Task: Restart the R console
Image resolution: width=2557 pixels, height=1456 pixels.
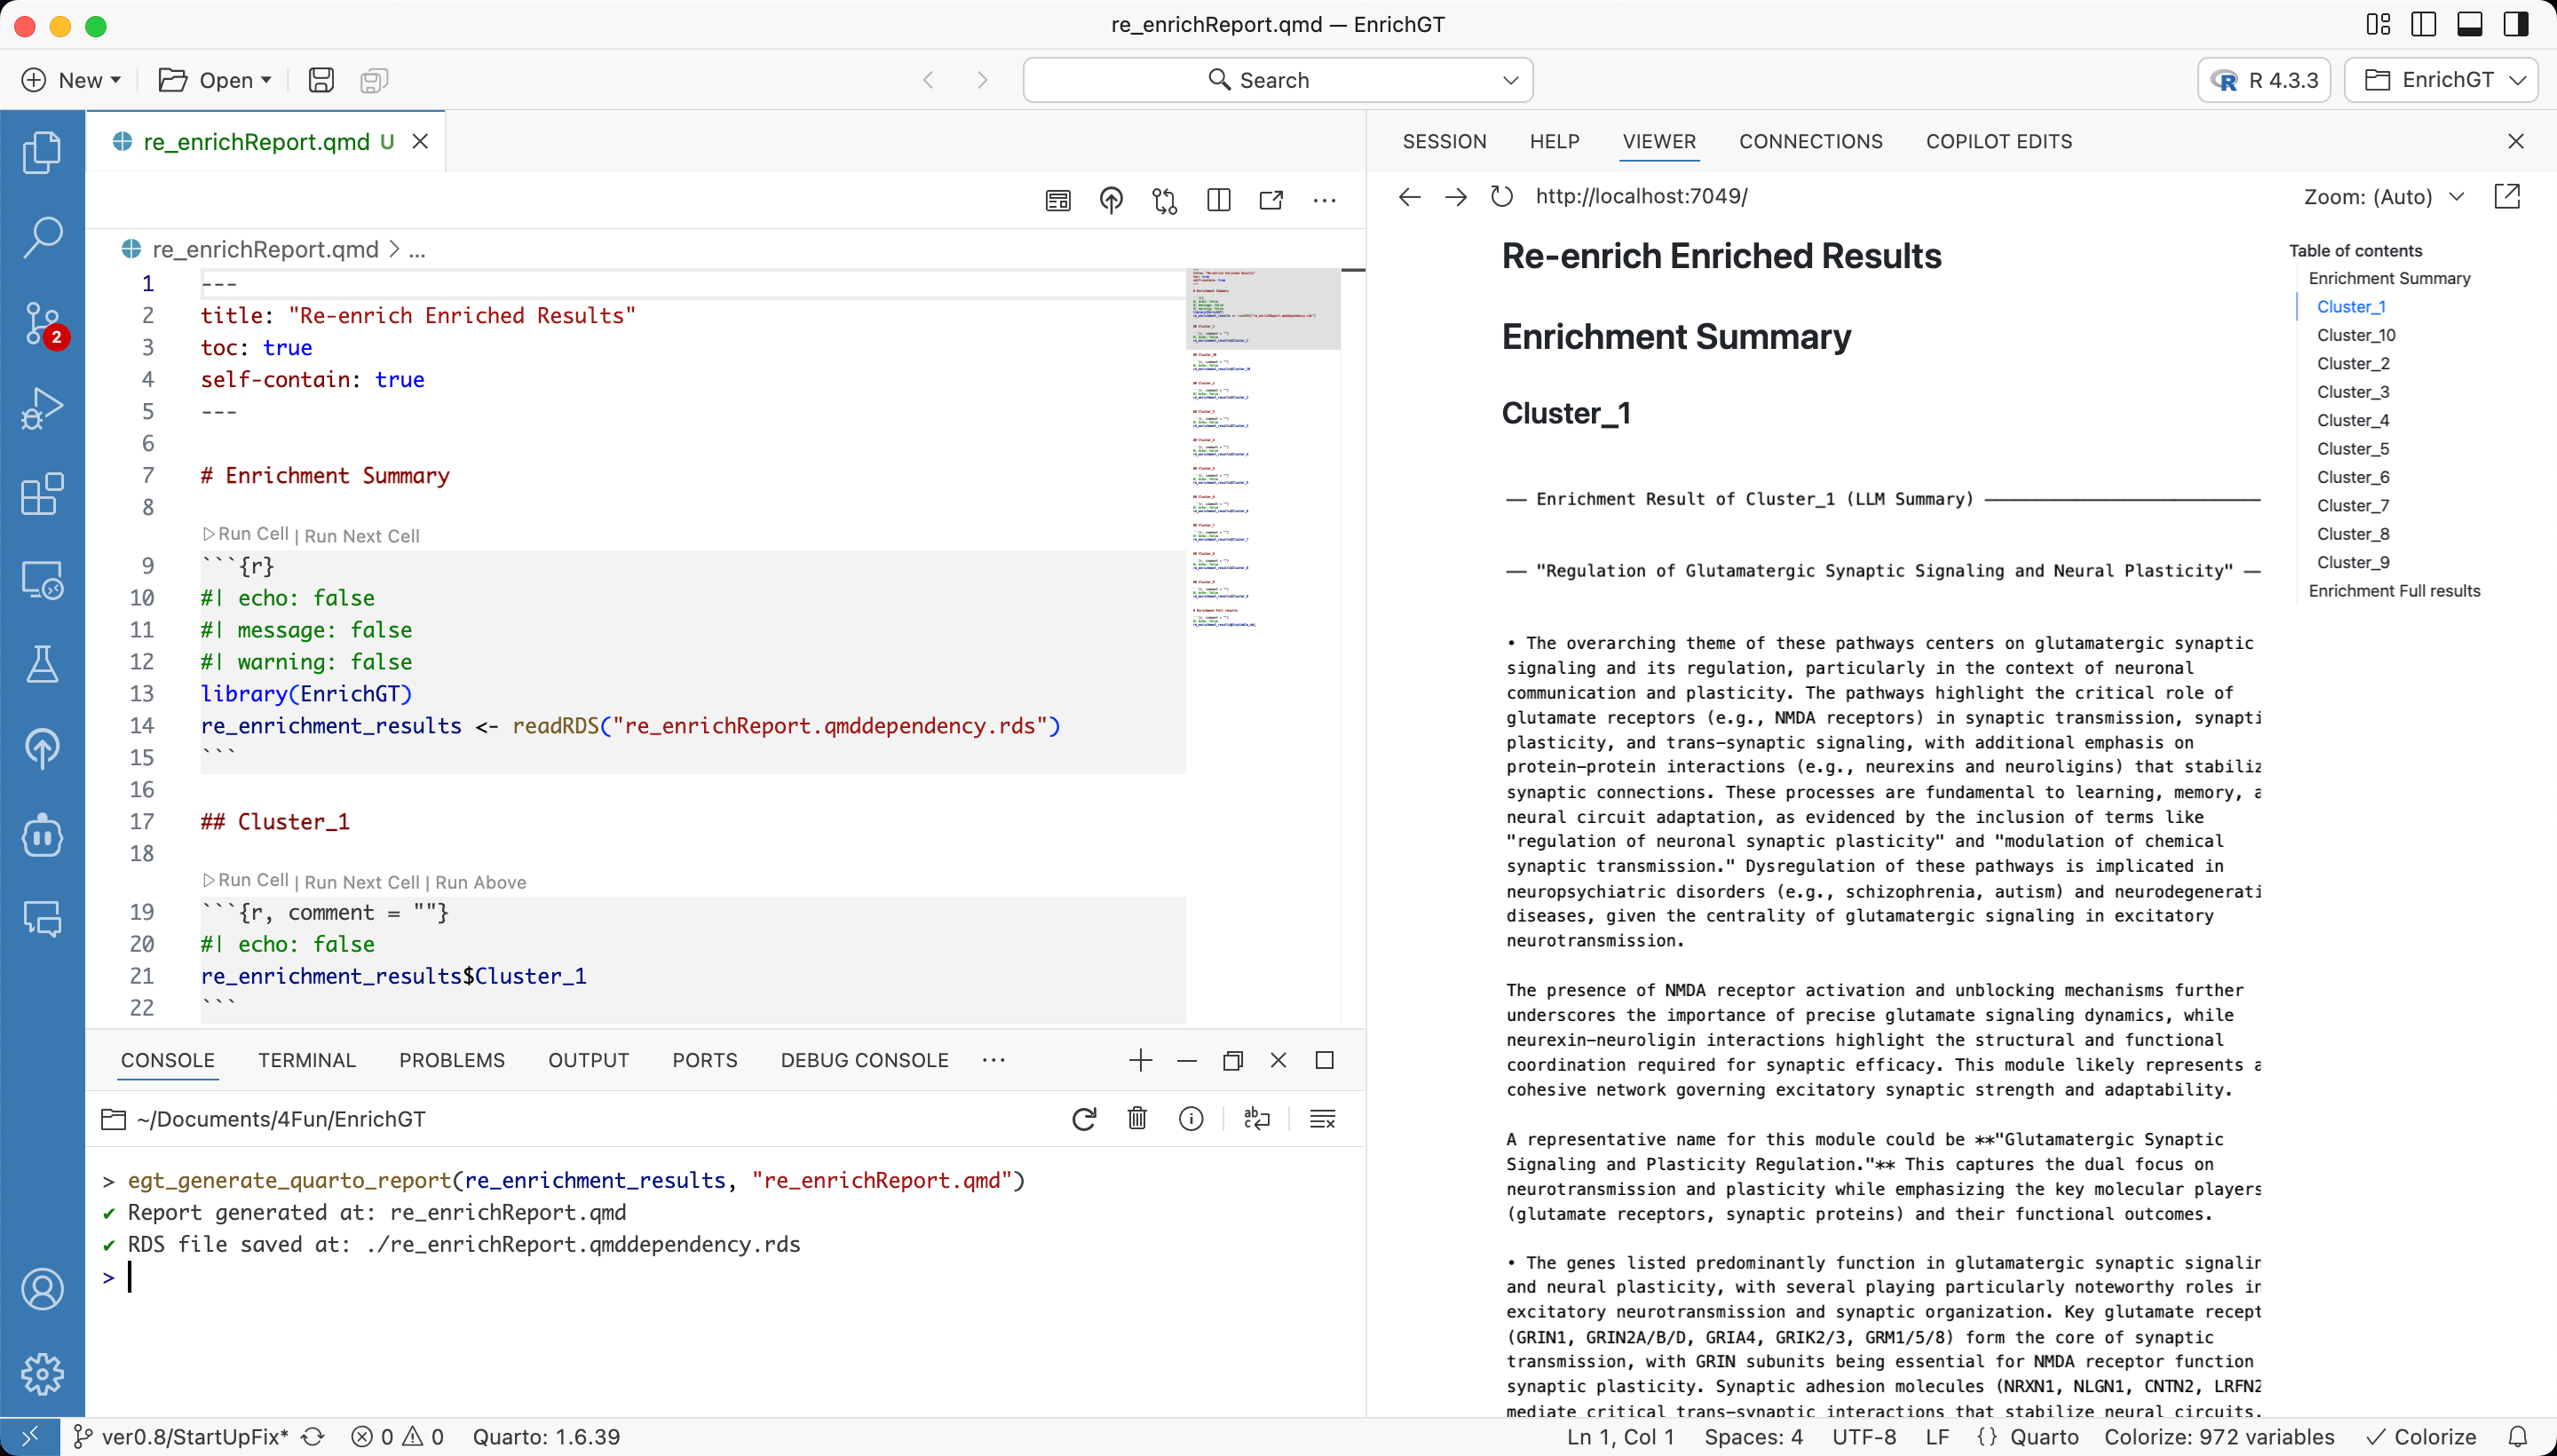Action: tap(1084, 1118)
